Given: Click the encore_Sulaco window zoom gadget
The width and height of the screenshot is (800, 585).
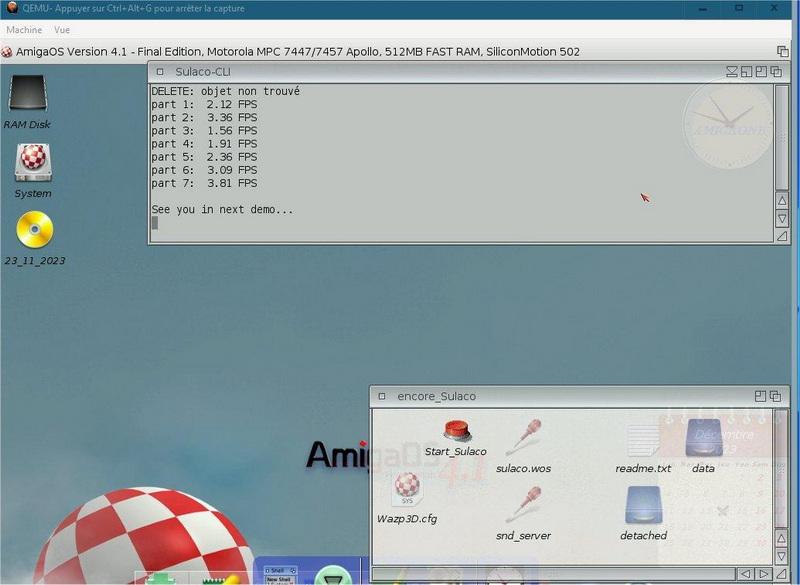Looking at the screenshot, I should (760, 396).
